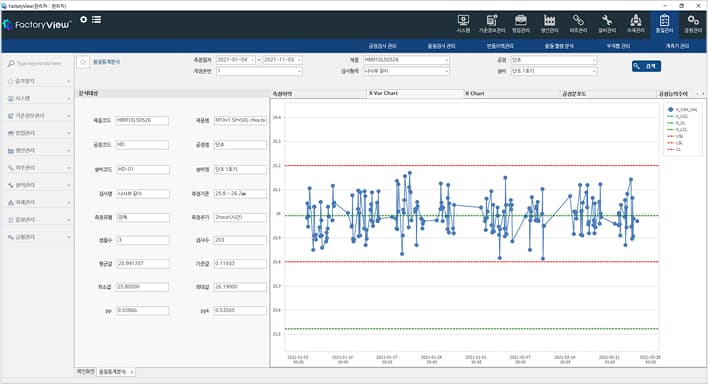Image resolution: width=708 pixels, height=384 pixels.
Task: Toggle X_UCL series in chart legend
Action: click(x=678, y=116)
